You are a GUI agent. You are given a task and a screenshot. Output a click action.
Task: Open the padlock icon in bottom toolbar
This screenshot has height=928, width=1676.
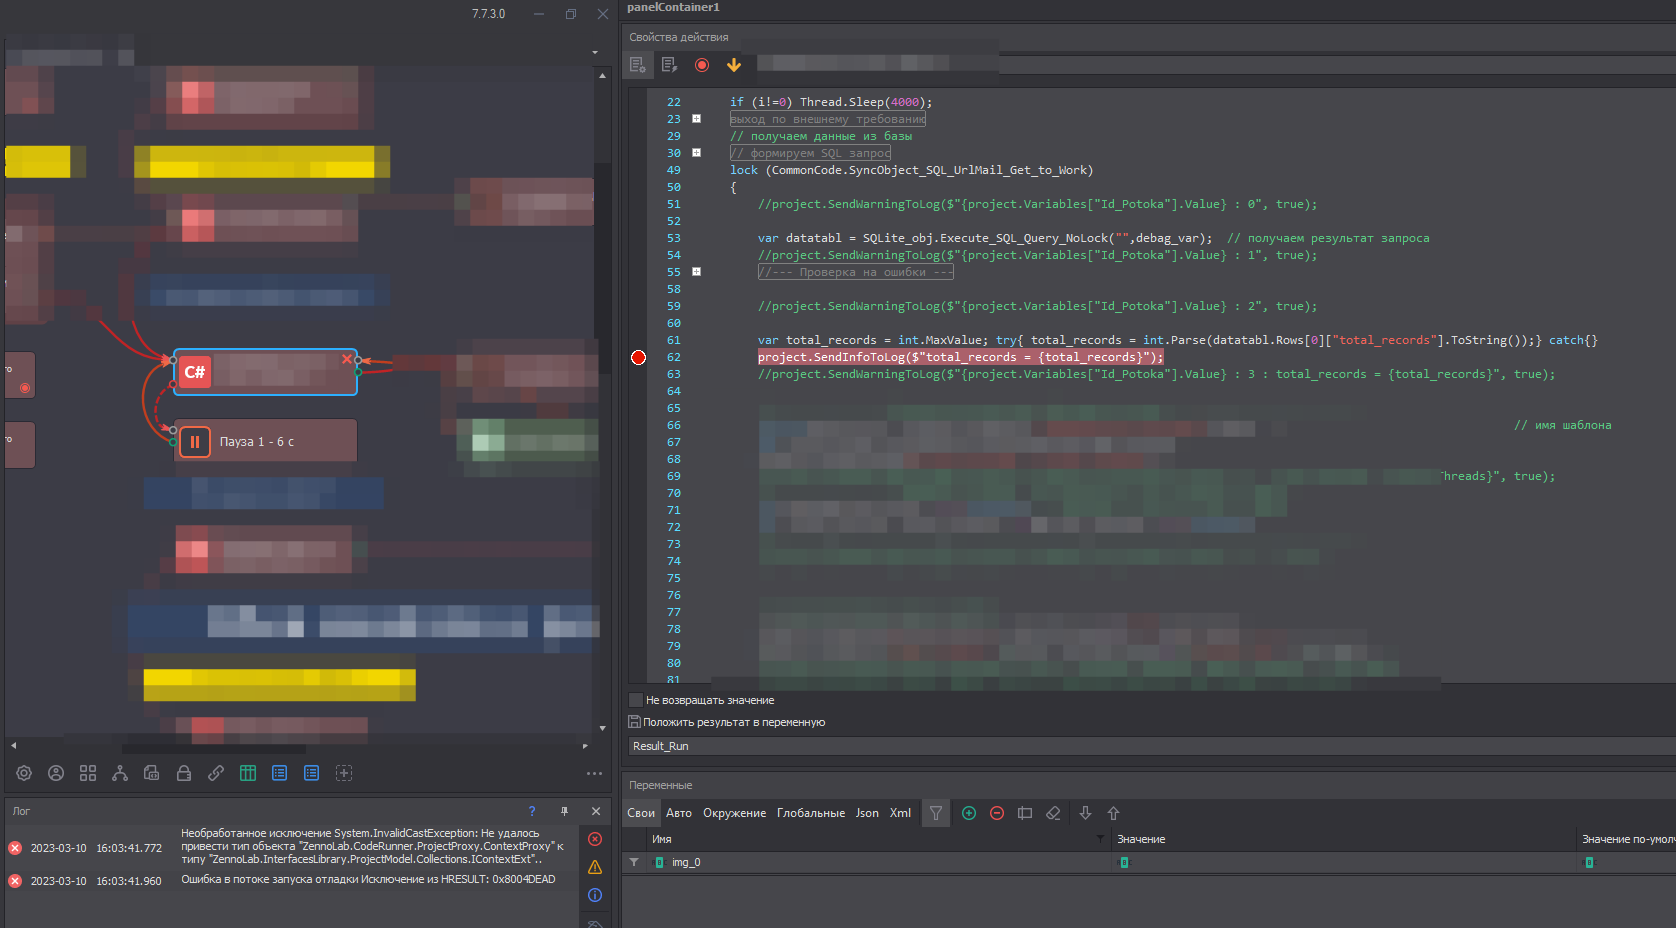click(184, 773)
